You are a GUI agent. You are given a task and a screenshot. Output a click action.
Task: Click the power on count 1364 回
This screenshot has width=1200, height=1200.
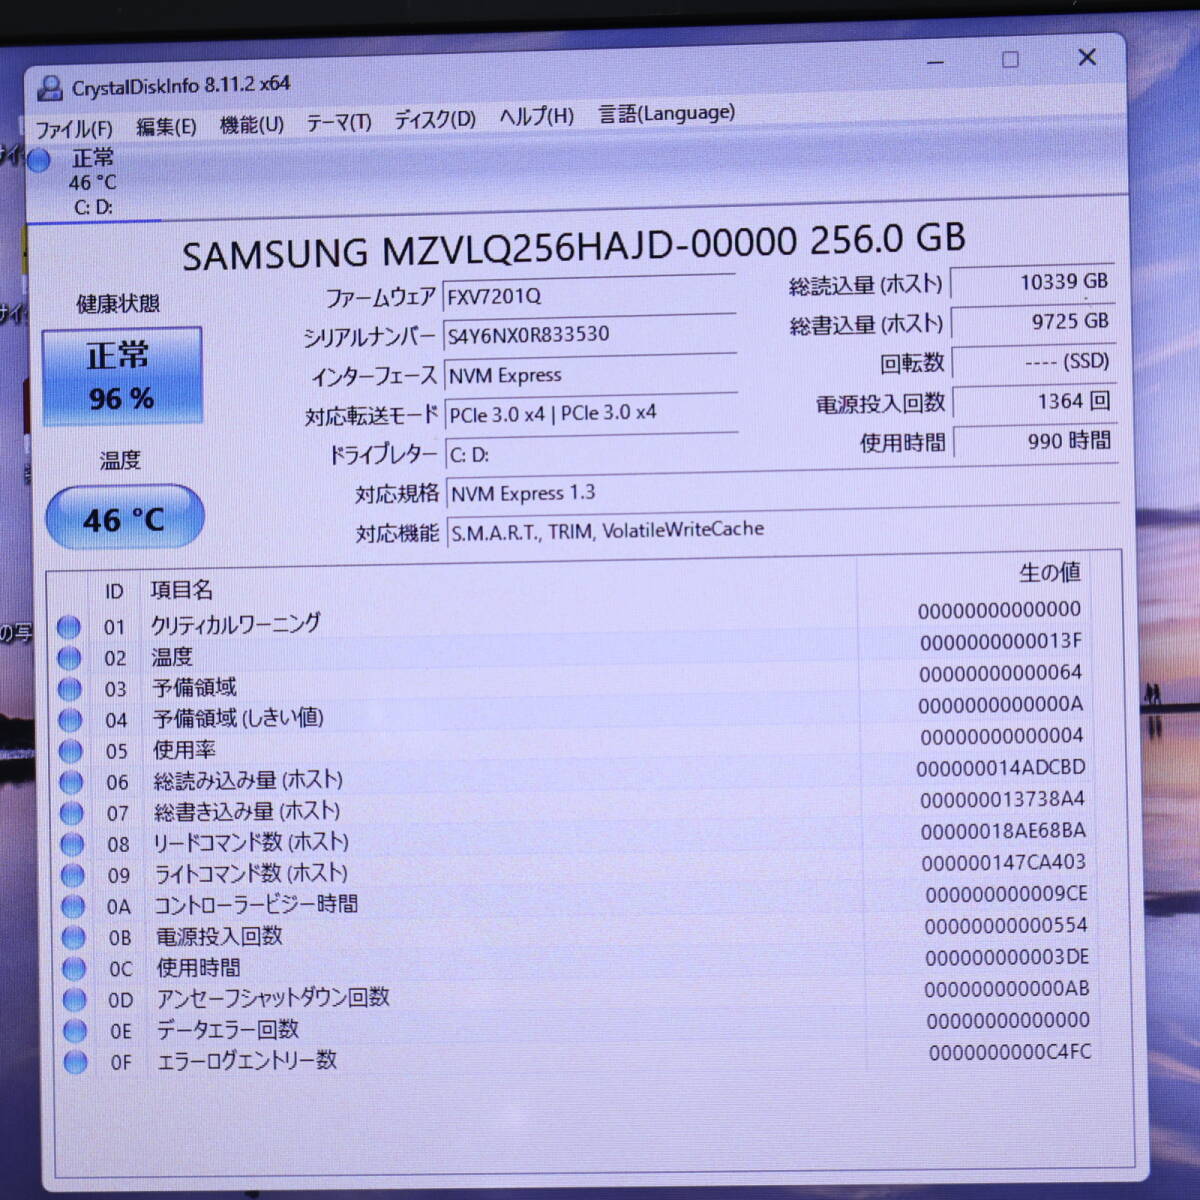pos(1035,402)
